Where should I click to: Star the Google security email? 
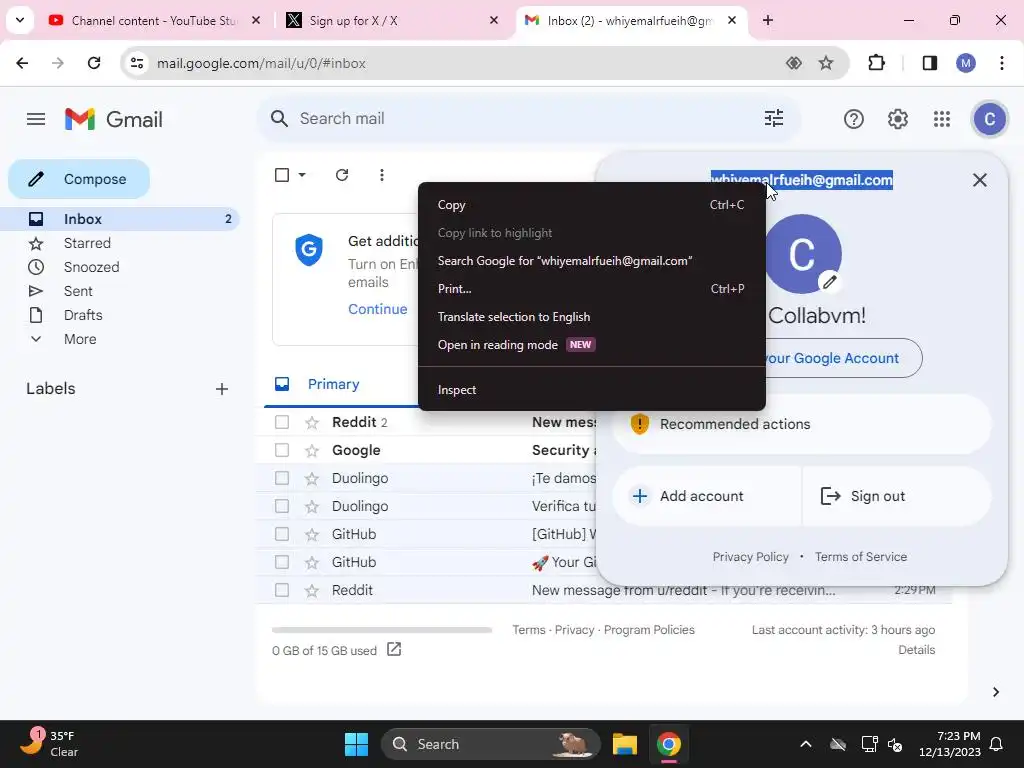(x=312, y=451)
